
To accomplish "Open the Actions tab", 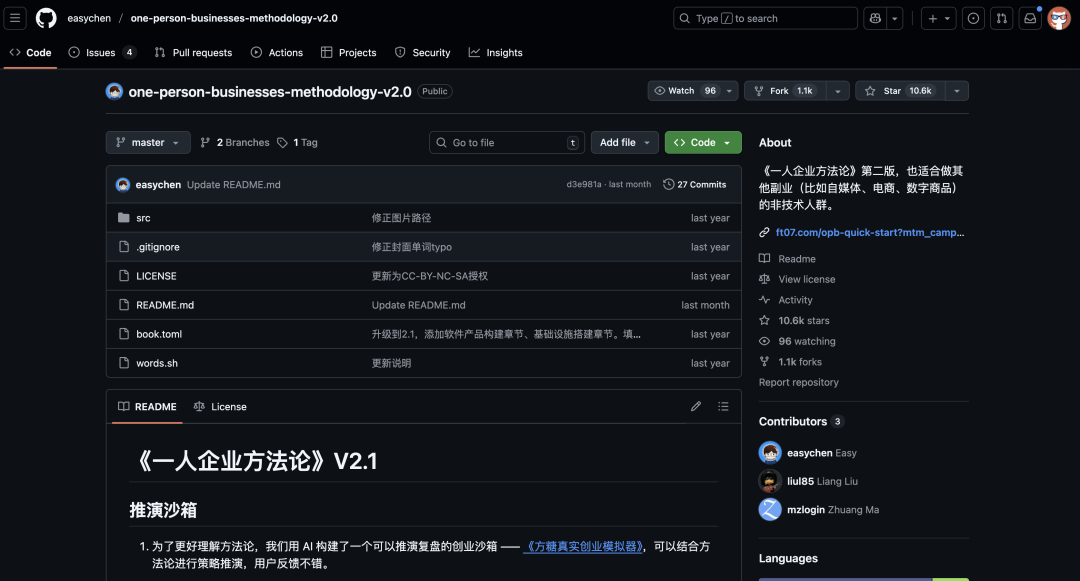I will 277,52.
